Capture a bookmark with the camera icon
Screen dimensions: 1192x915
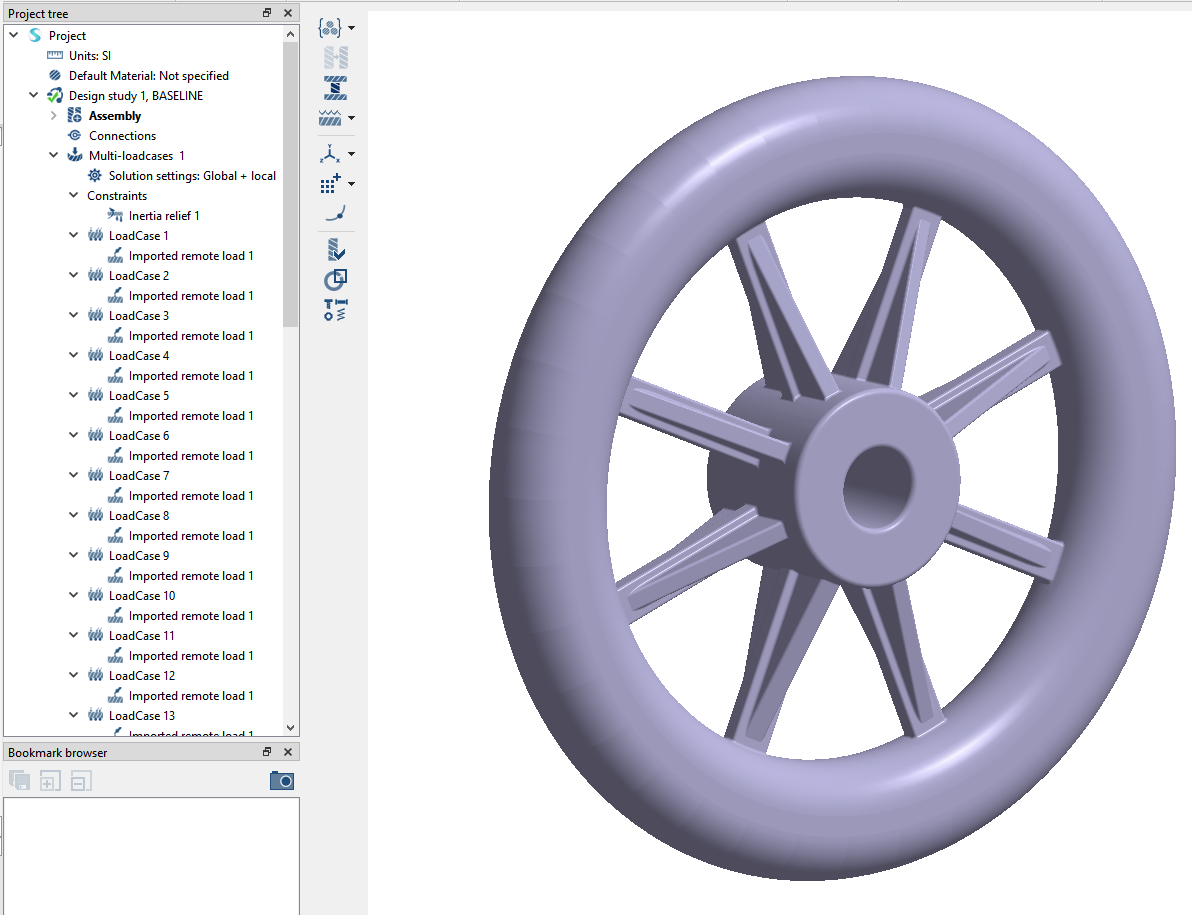(x=282, y=781)
